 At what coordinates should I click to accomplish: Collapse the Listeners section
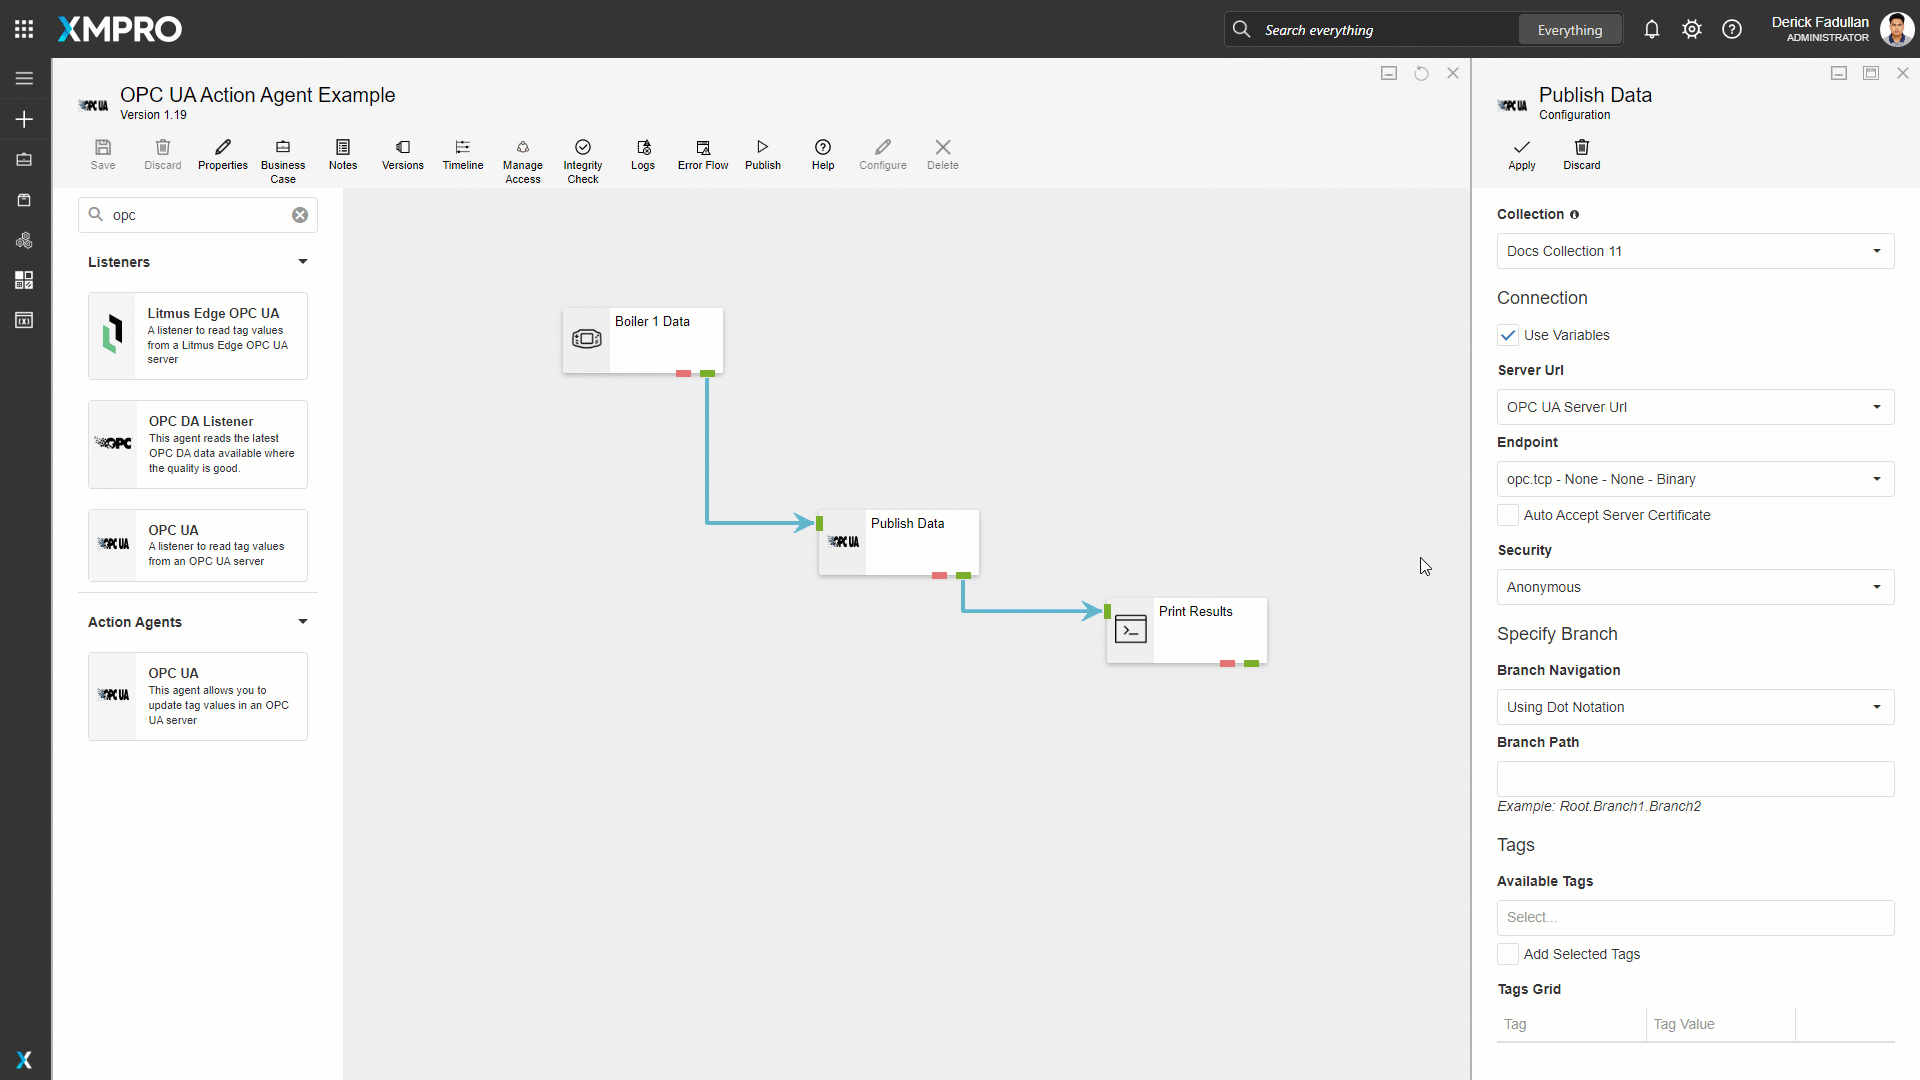coord(302,262)
